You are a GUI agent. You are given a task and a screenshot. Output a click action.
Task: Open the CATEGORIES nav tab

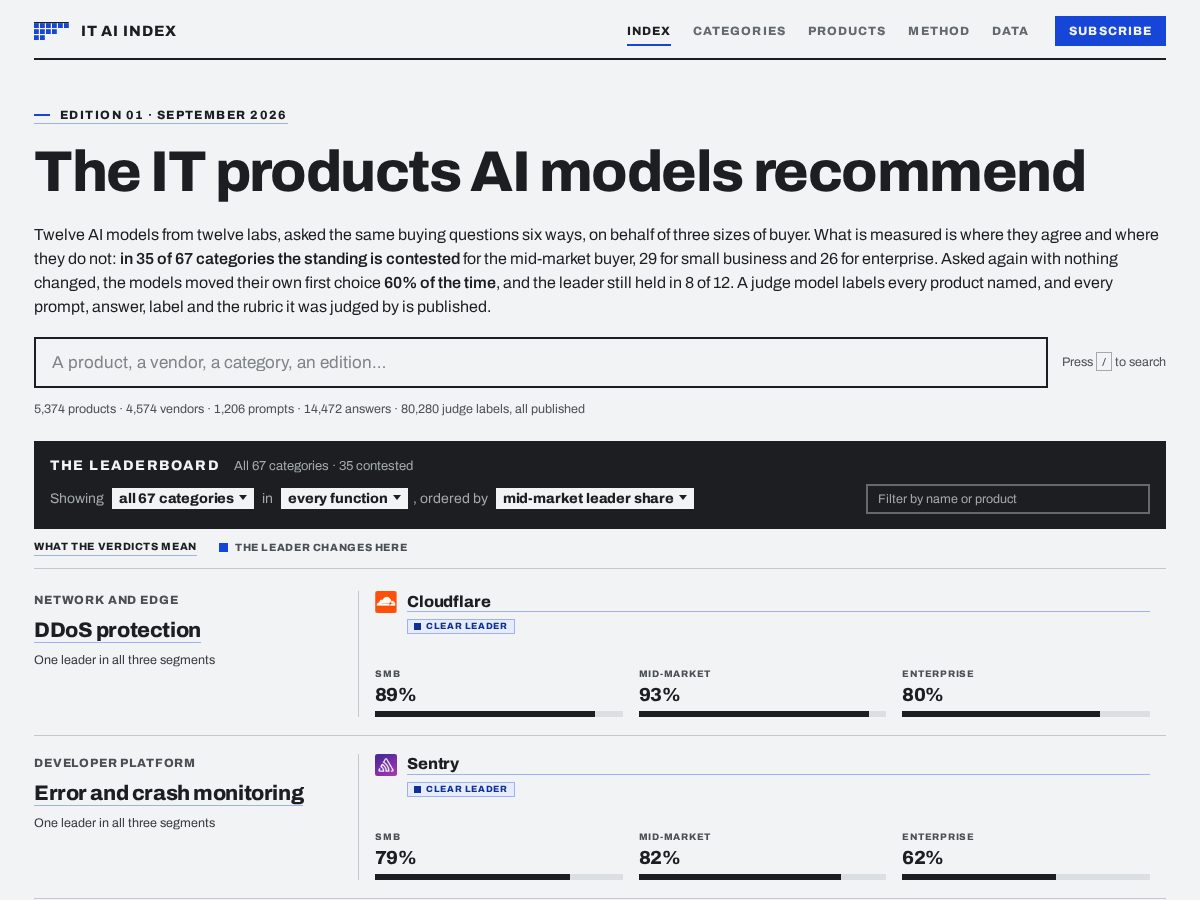739,31
